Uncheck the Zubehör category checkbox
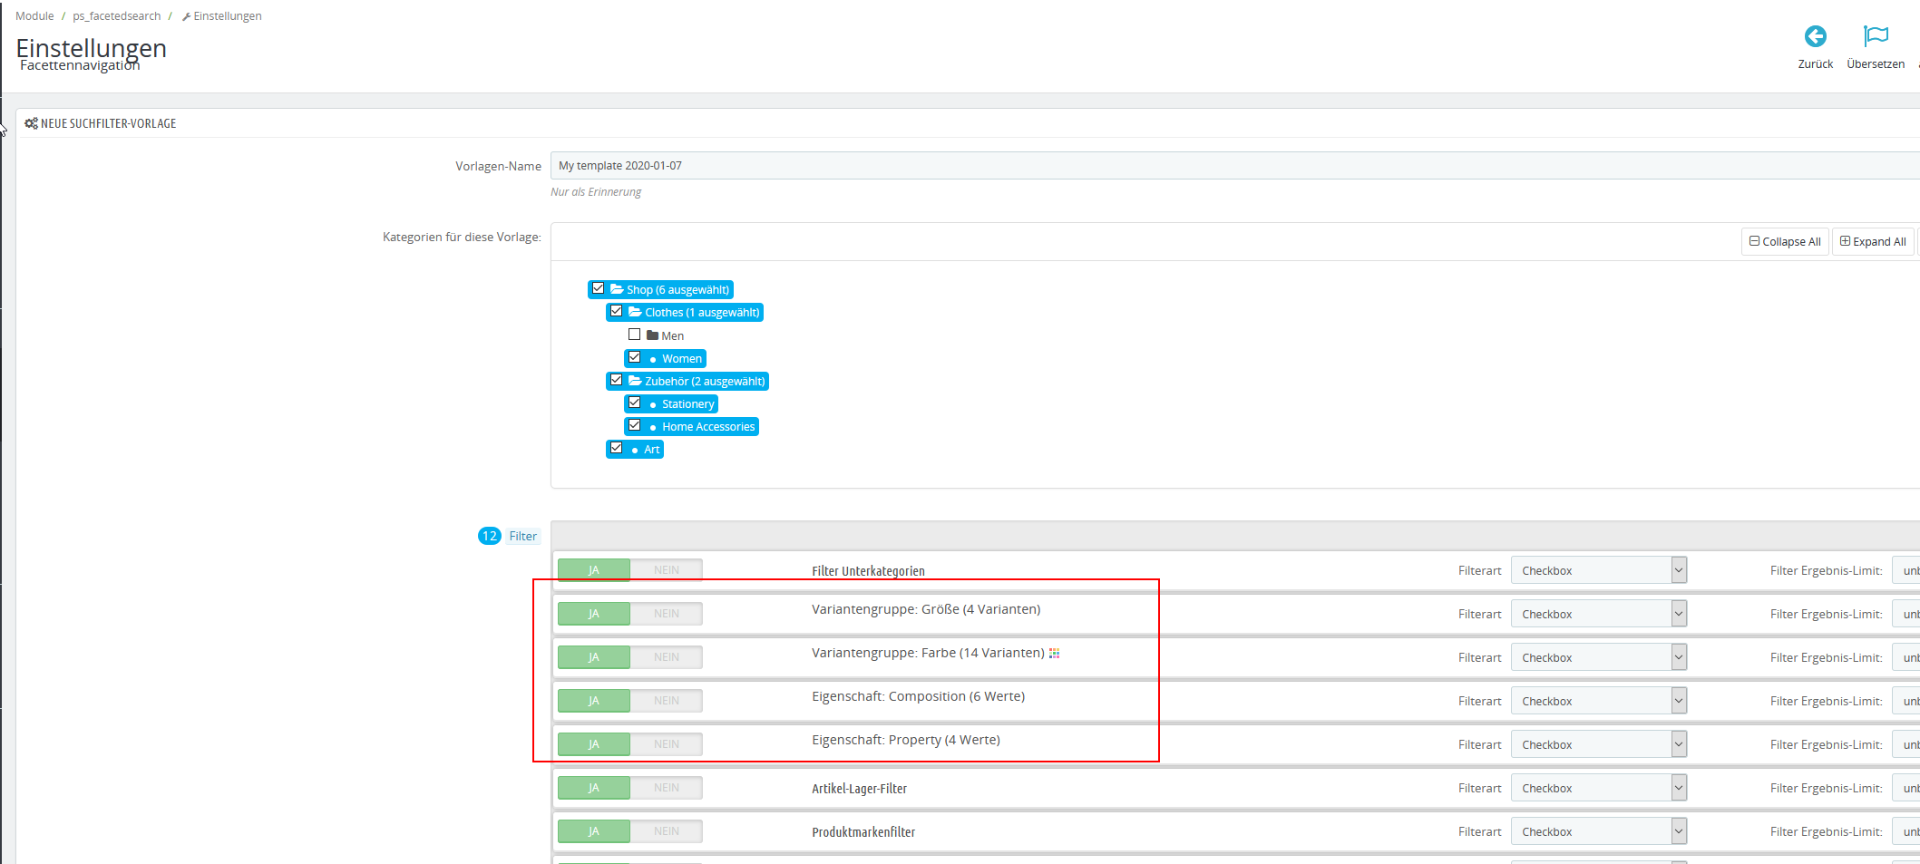The width and height of the screenshot is (1920, 864). (x=616, y=380)
